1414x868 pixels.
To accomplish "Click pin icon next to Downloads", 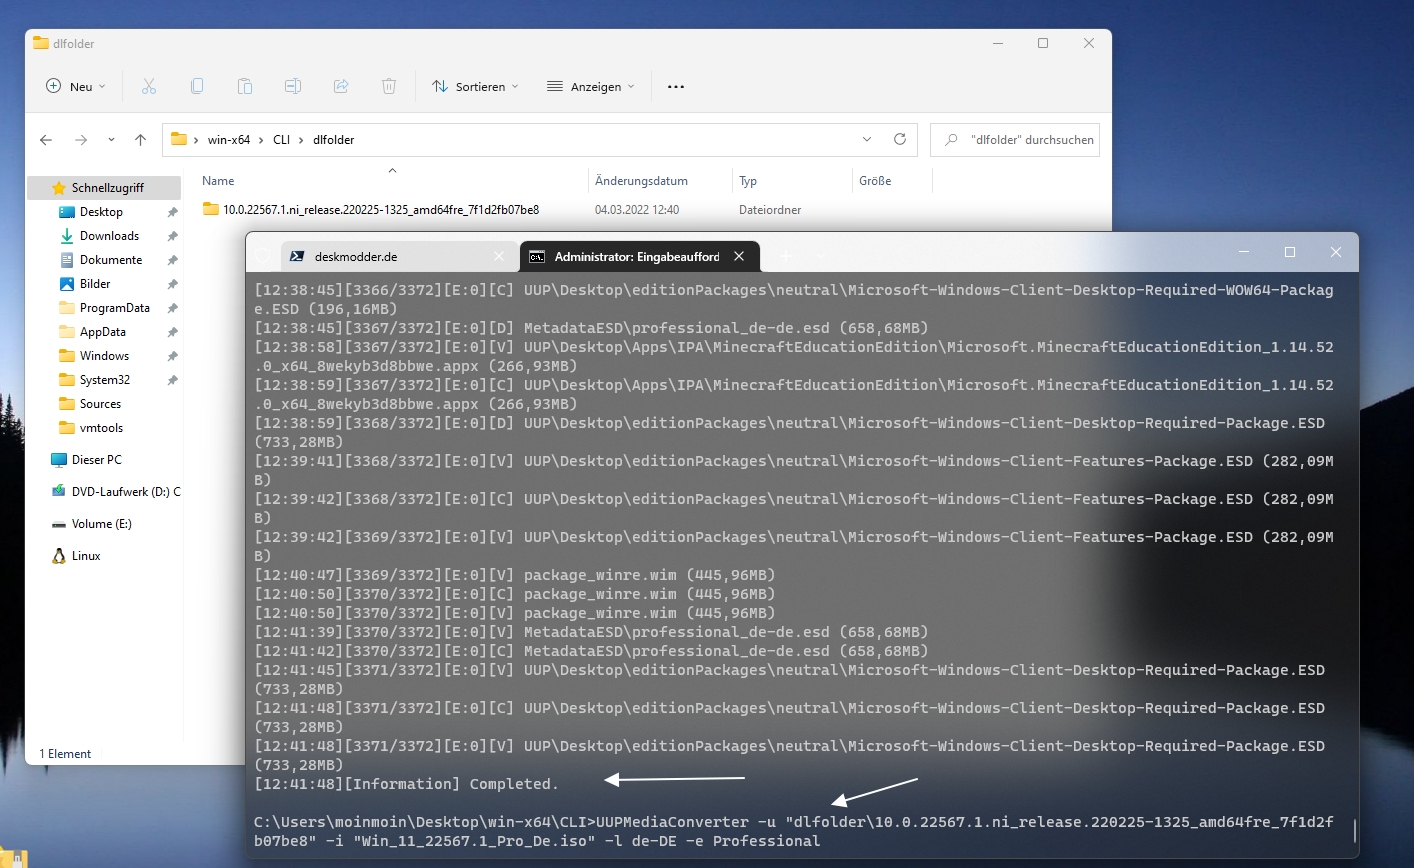I will pos(172,236).
